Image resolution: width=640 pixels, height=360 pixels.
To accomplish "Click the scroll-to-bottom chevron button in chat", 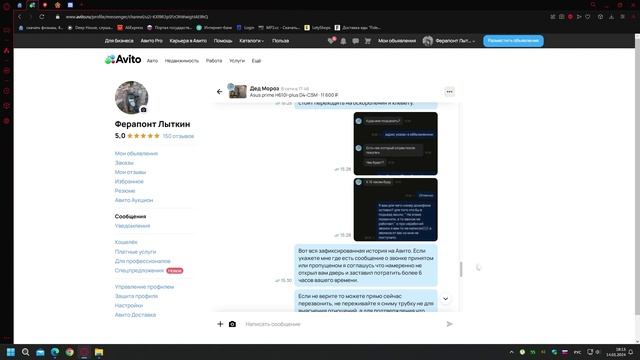I will (x=446, y=299).
